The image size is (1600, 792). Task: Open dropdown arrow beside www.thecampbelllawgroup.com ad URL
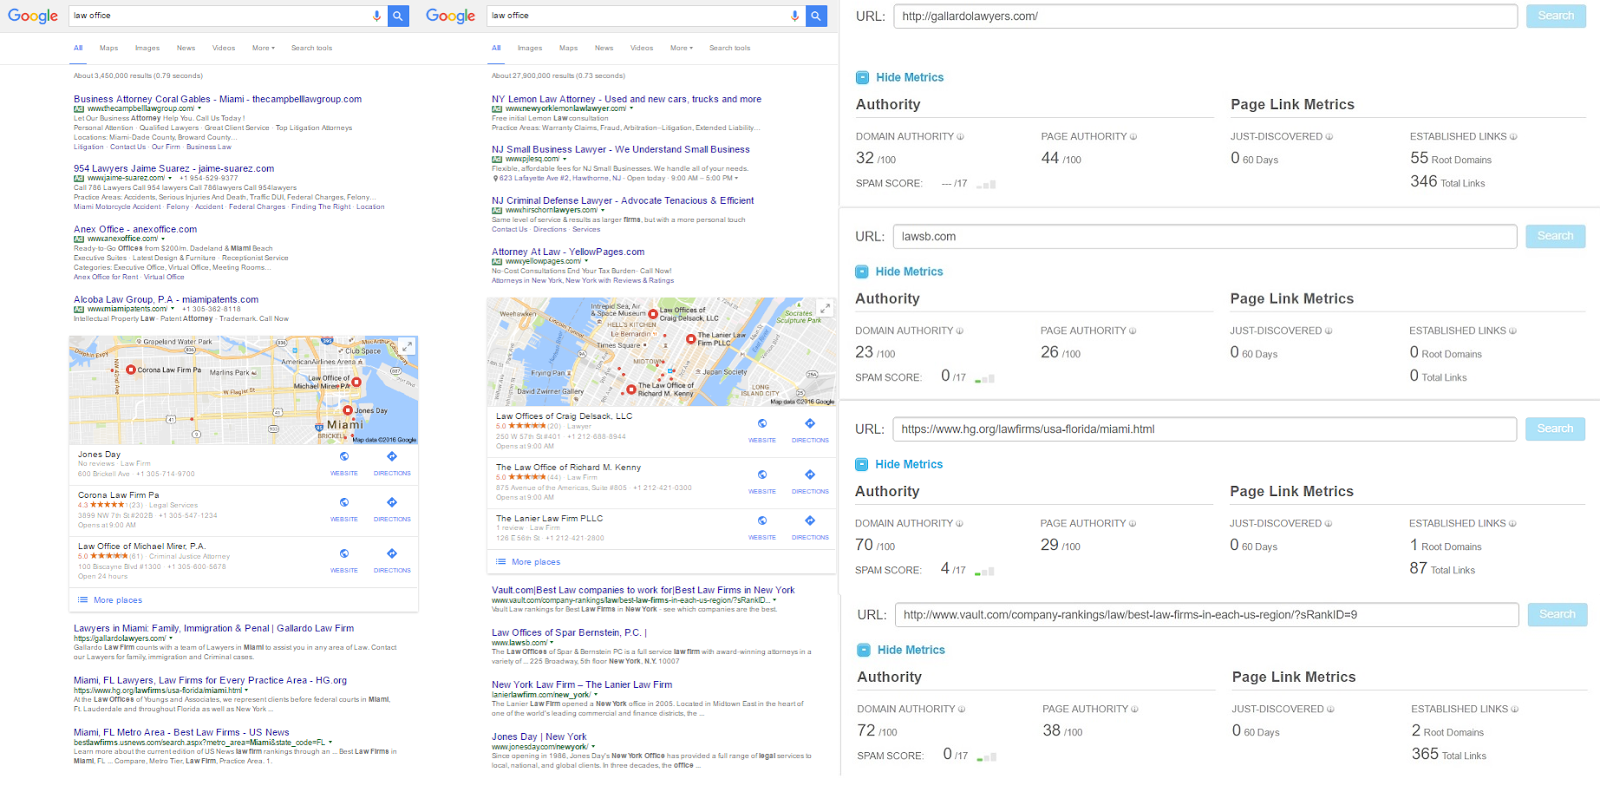click(199, 109)
